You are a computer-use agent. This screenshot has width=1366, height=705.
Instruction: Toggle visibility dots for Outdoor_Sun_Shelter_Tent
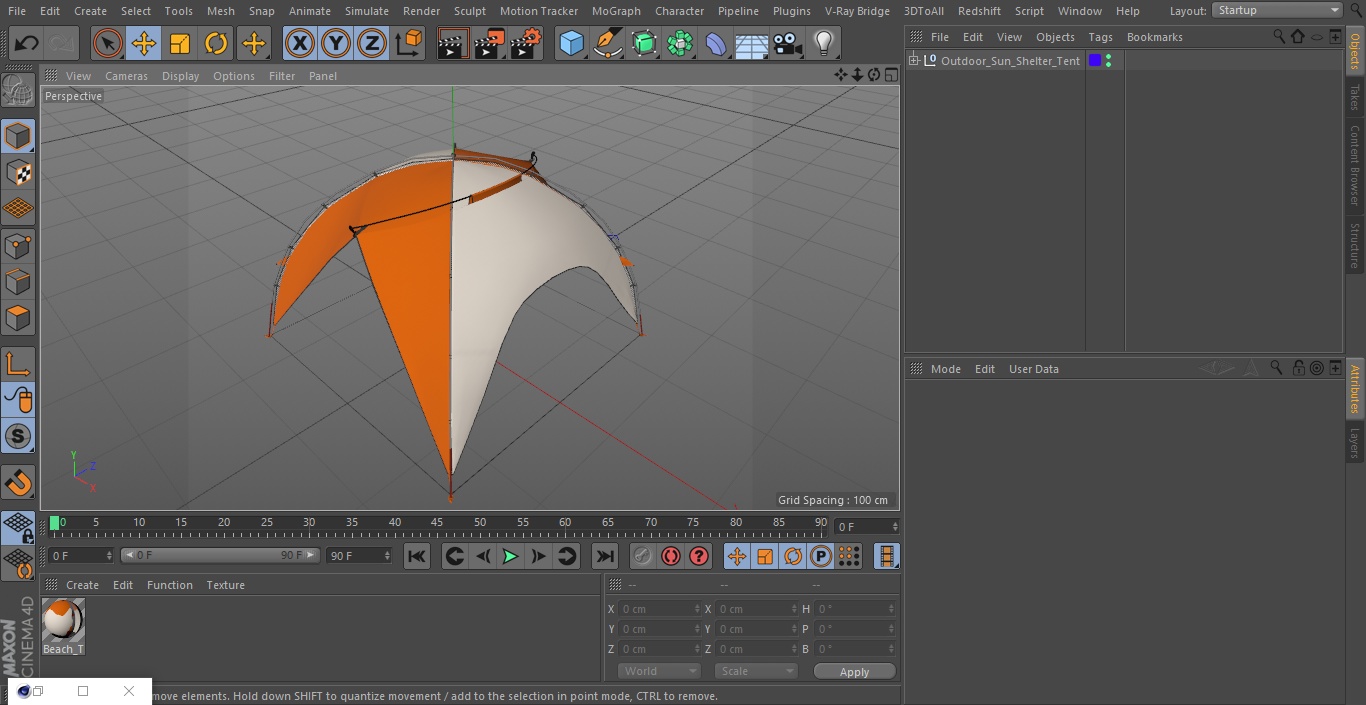(x=1108, y=61)
